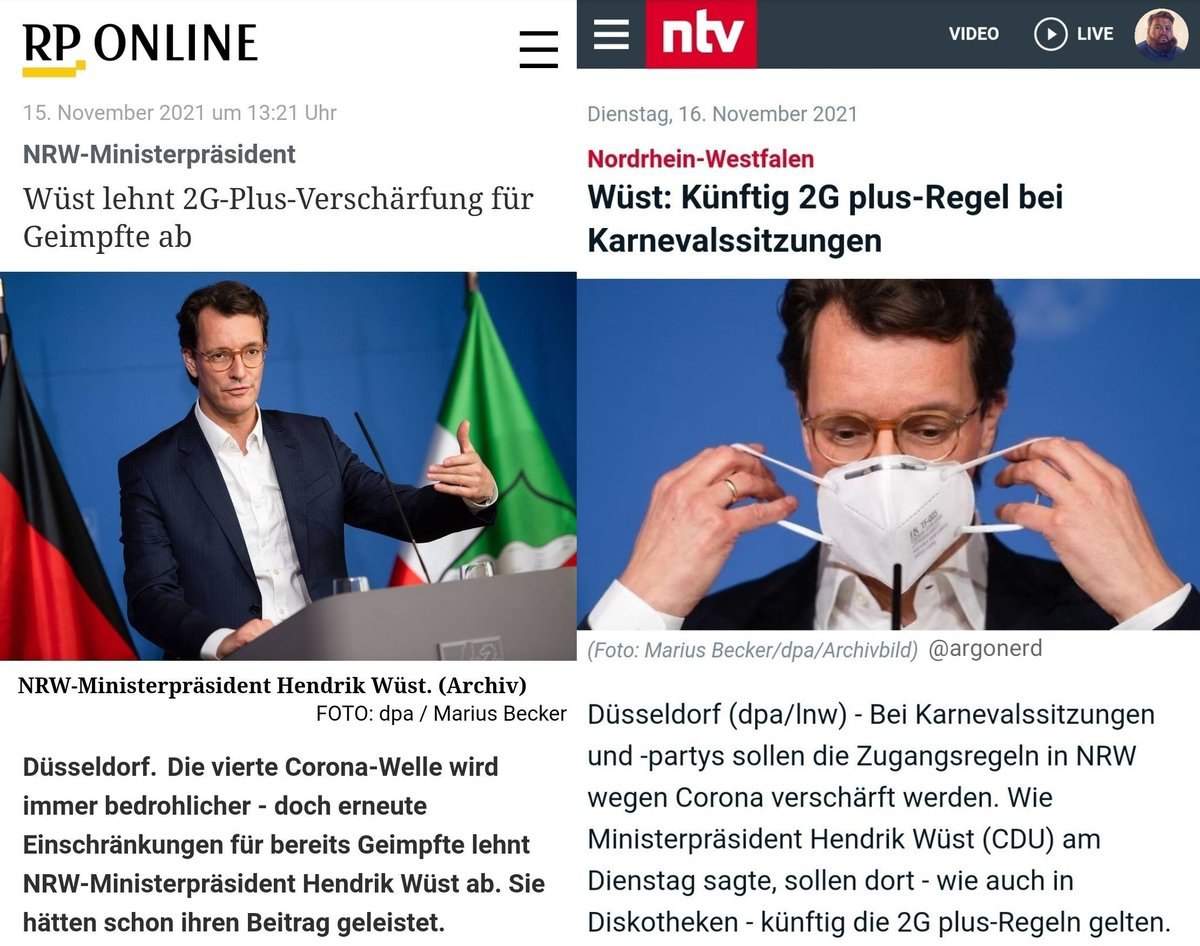Click the red ntv logo
The image size is (1200, 946).
[x=701, y=34]
